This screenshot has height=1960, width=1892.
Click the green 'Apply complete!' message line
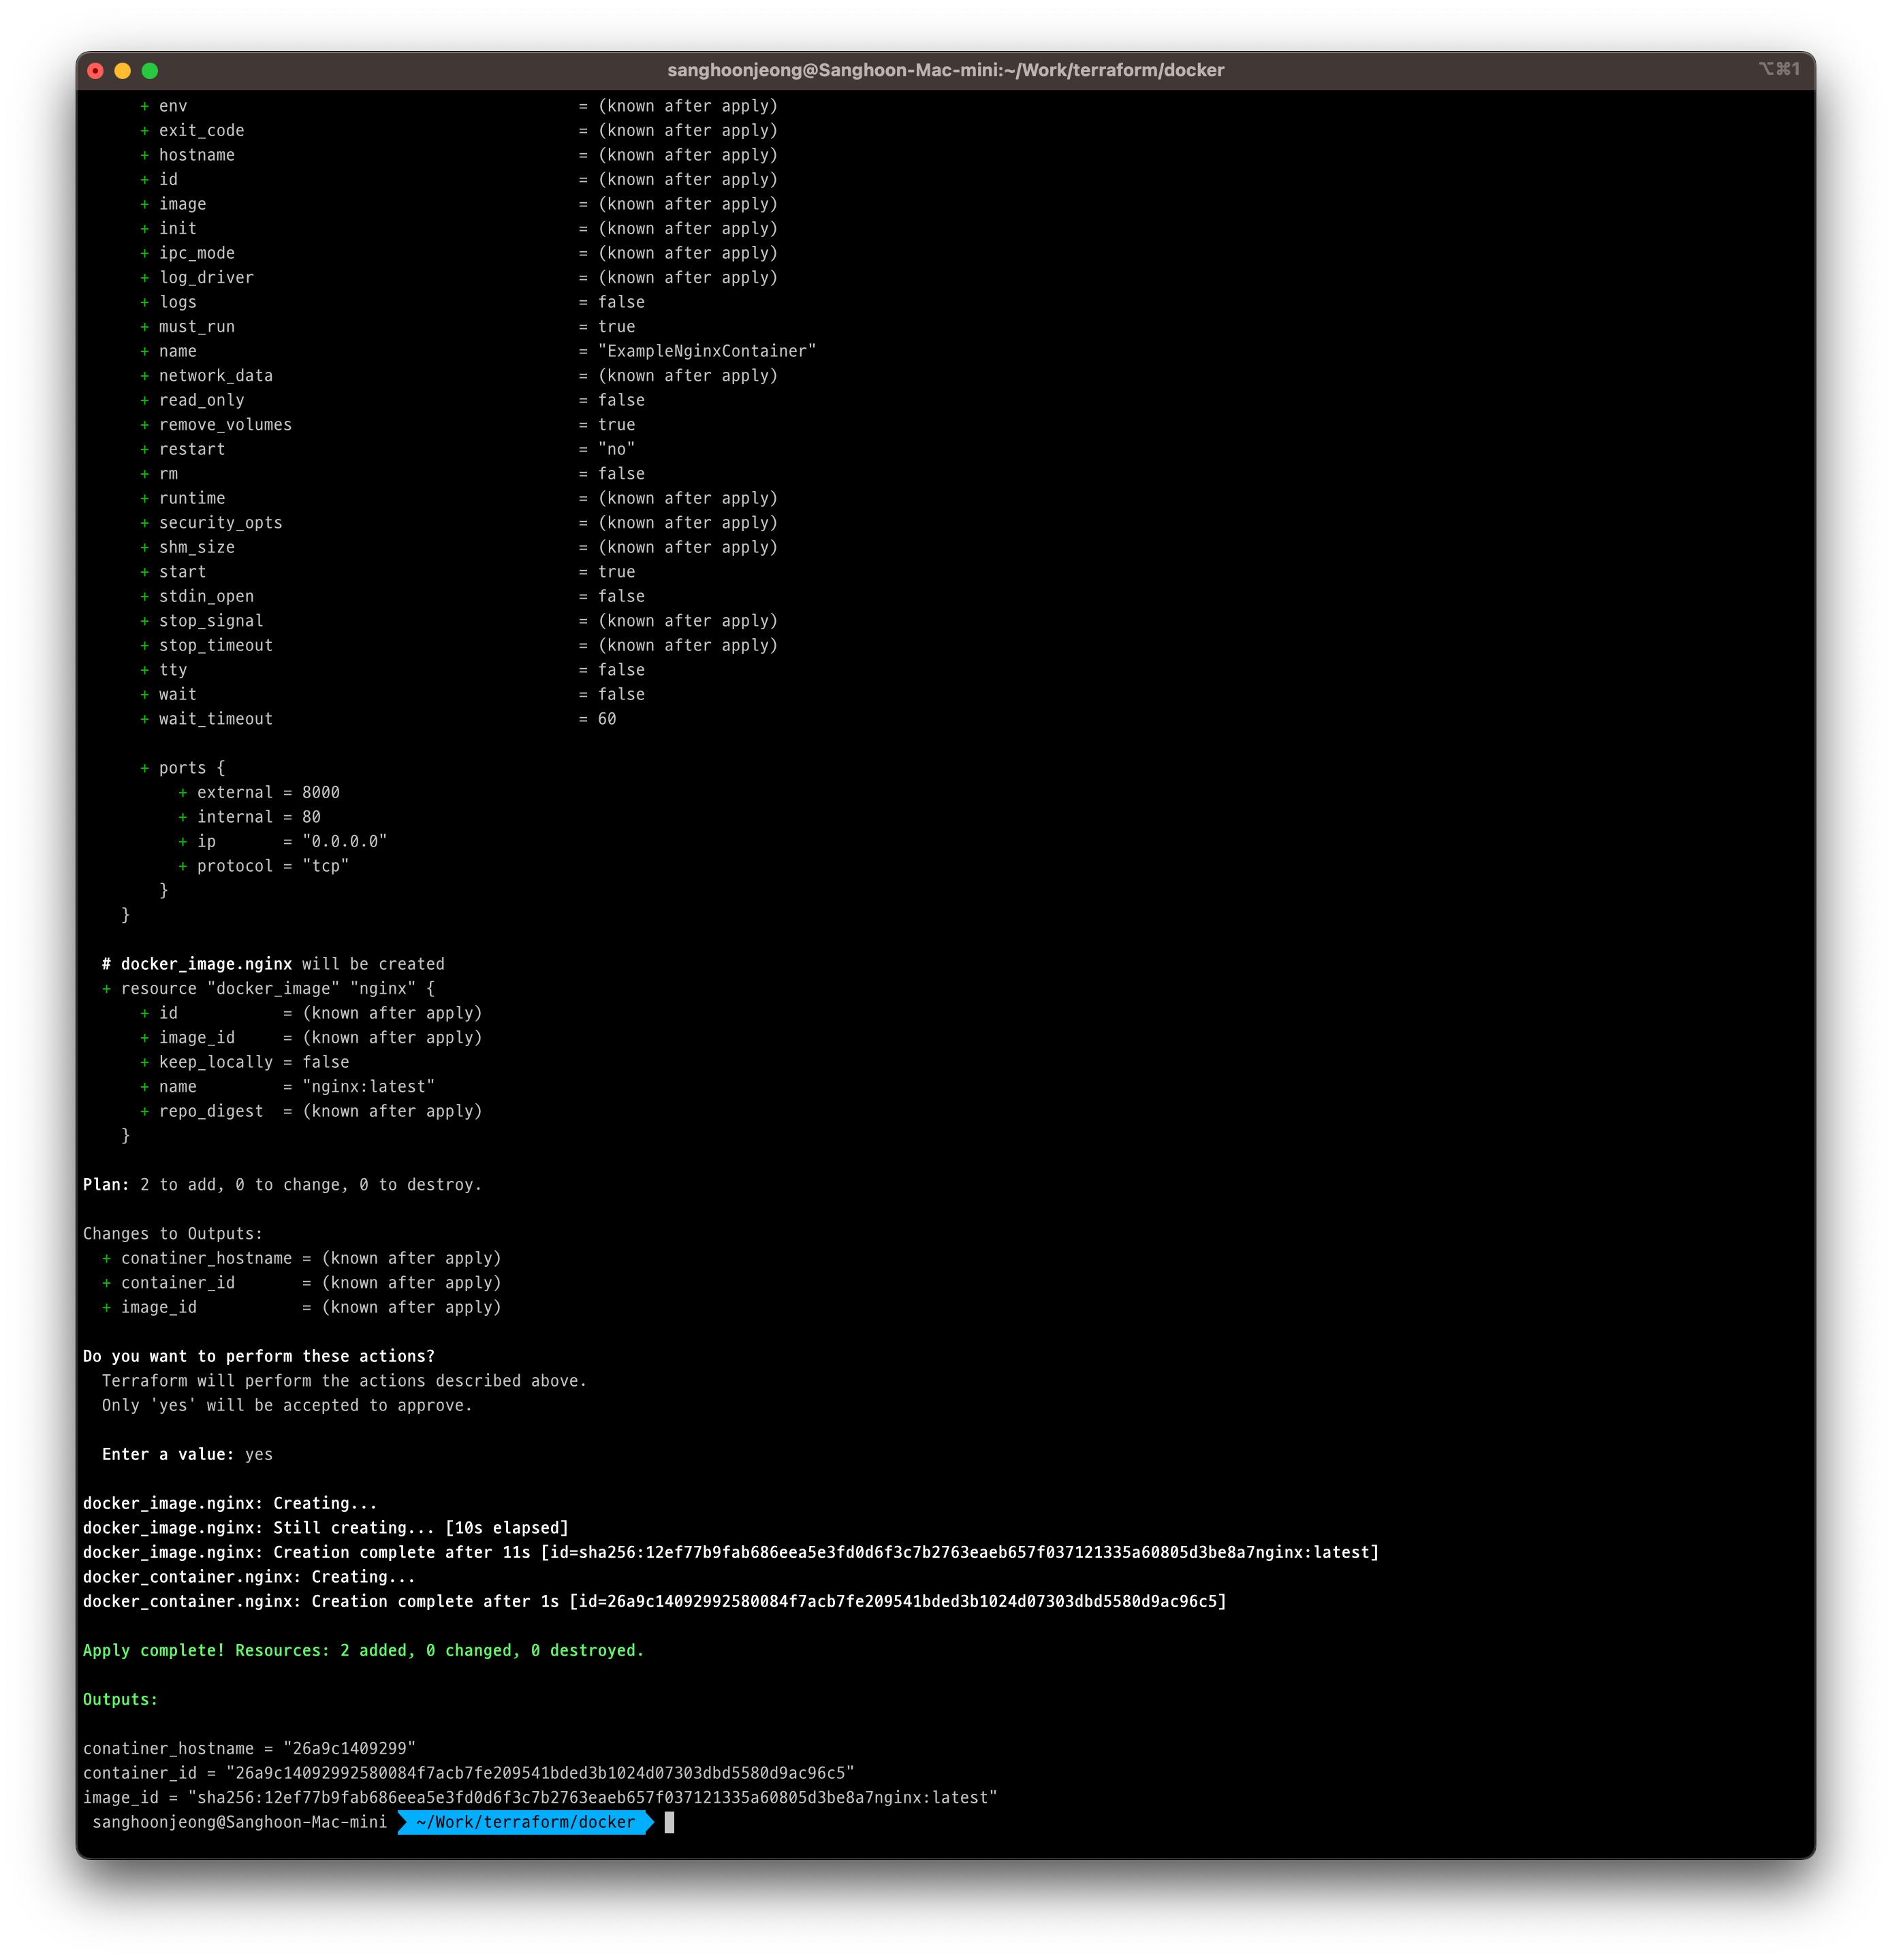point(363,1650)
